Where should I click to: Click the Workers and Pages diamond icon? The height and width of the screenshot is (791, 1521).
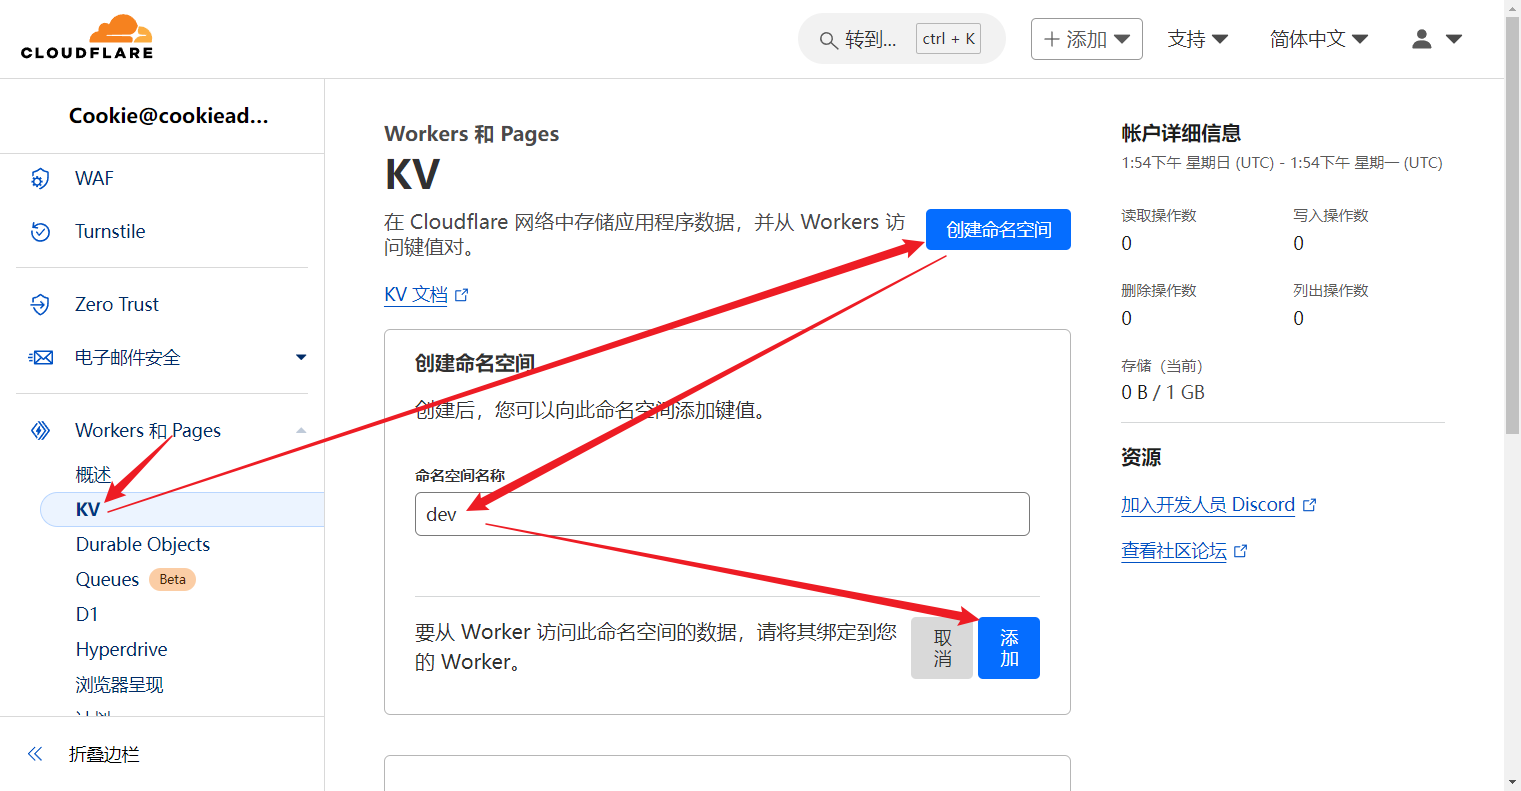coord(40,431)
